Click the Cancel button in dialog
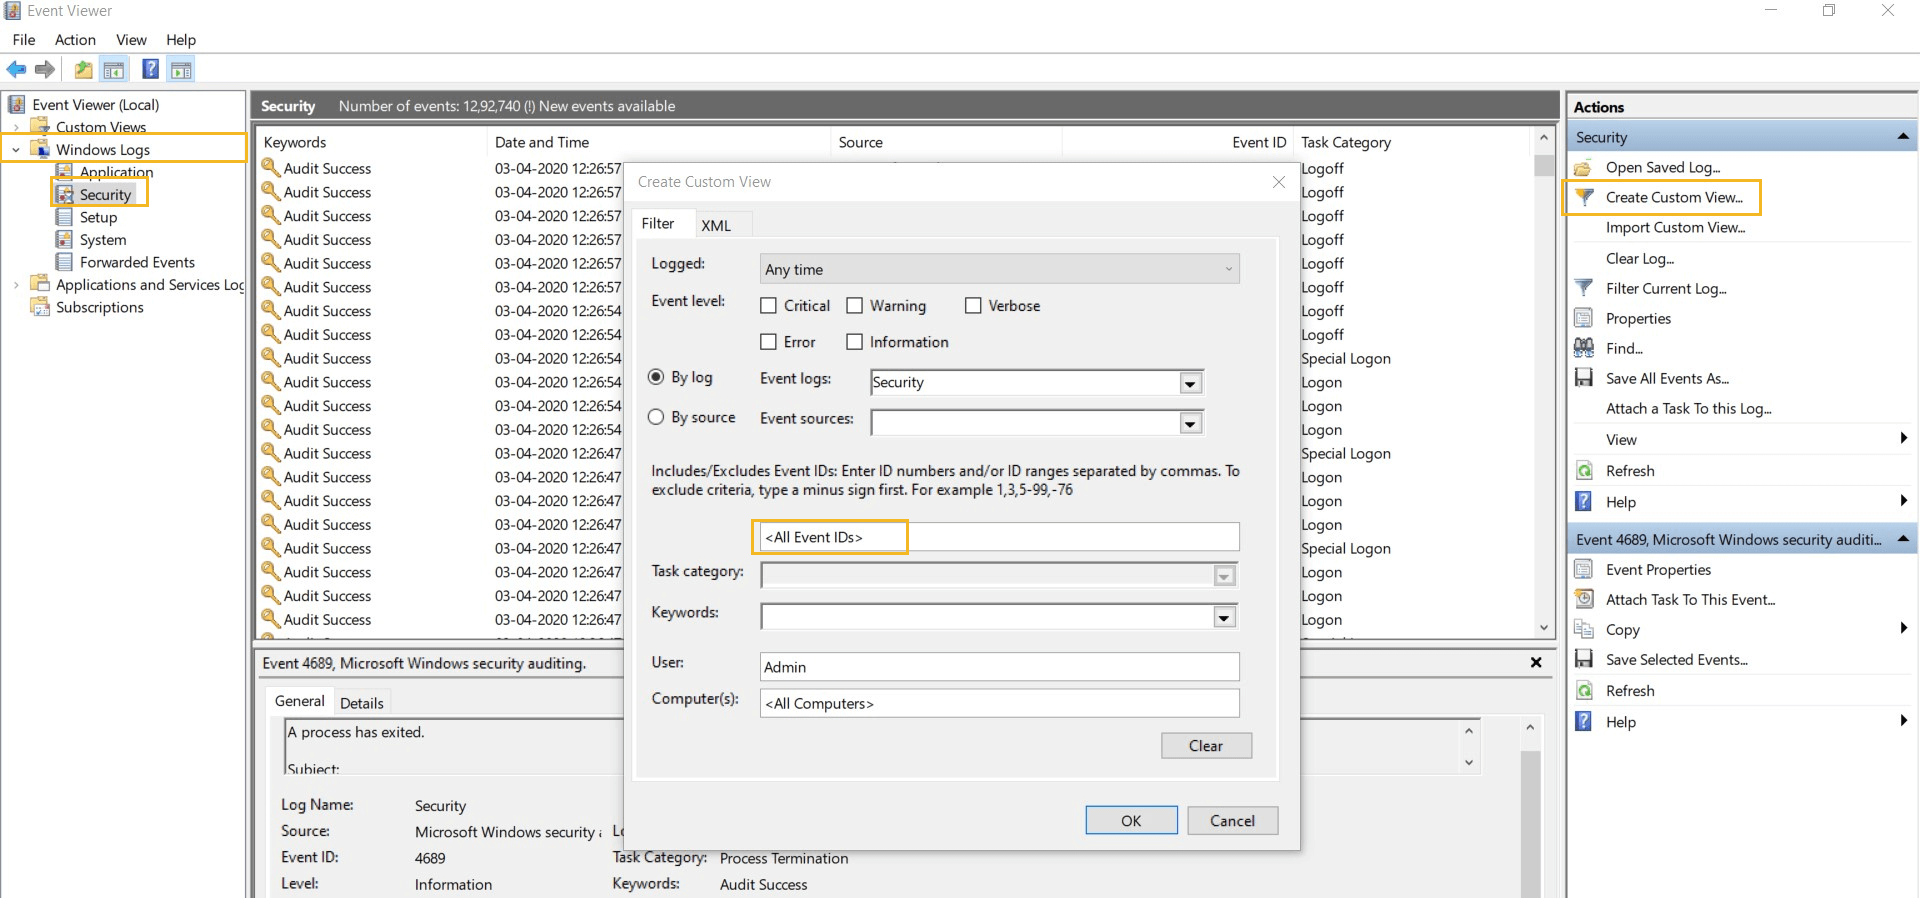Screen dimensions: 1920x898 click(1232, 821)
